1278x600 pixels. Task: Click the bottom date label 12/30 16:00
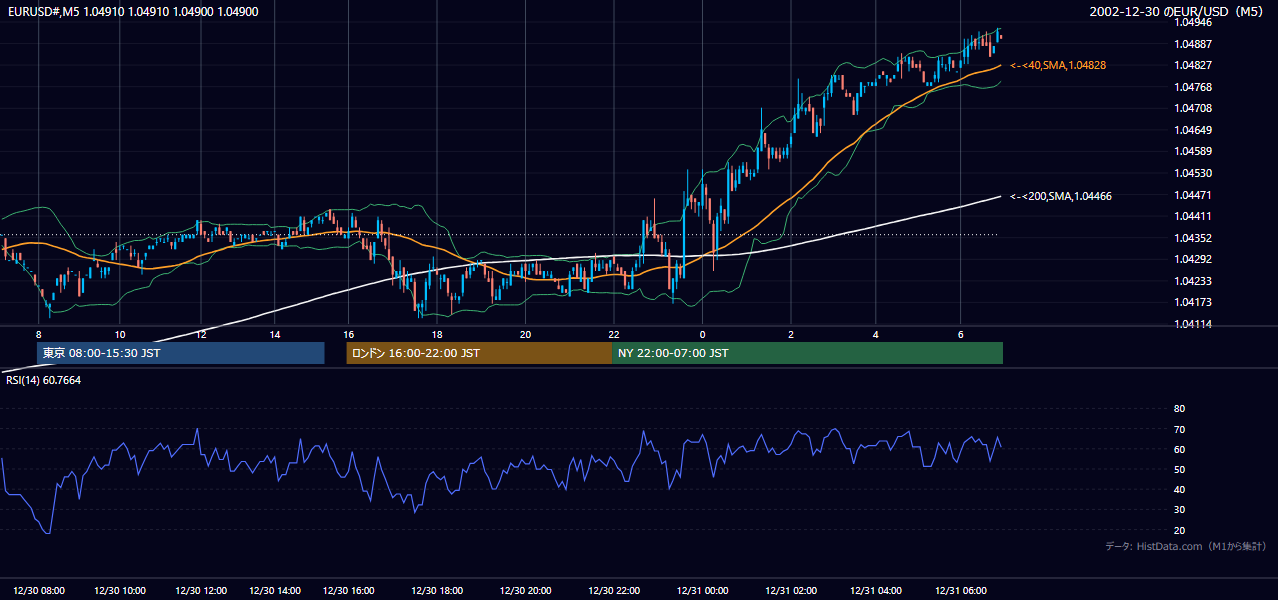[x=349, y=591]
